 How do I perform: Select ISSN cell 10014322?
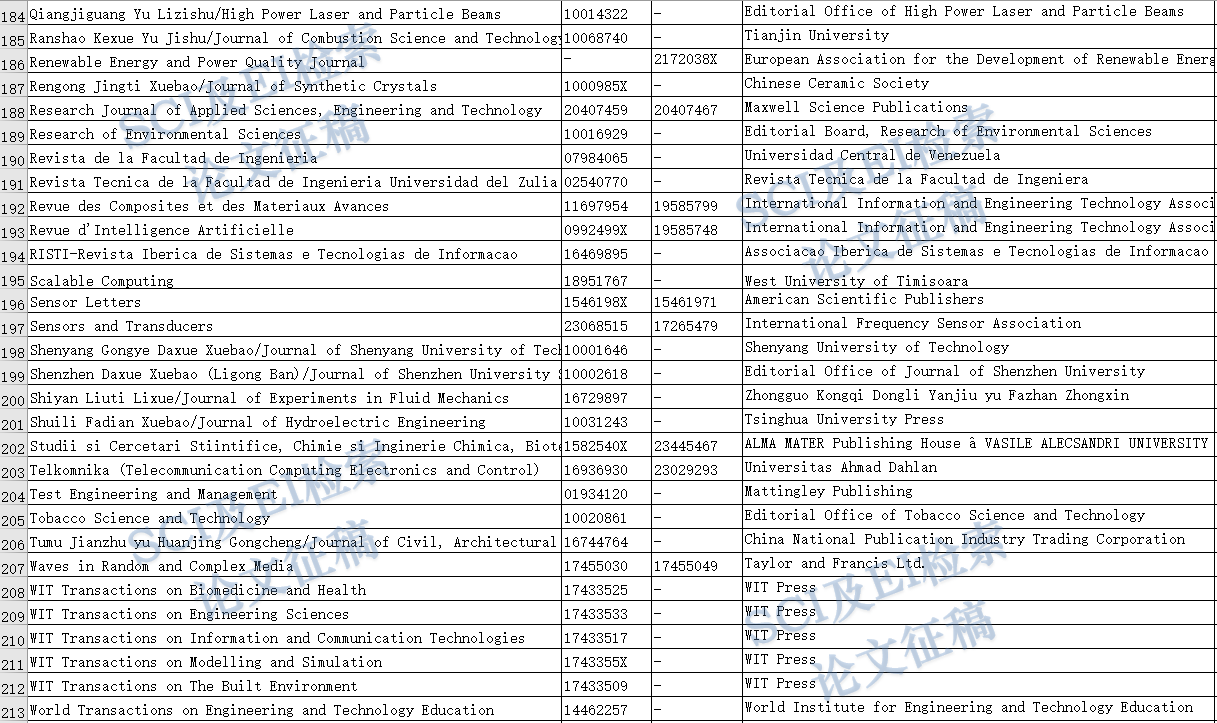tap(596, 15)
